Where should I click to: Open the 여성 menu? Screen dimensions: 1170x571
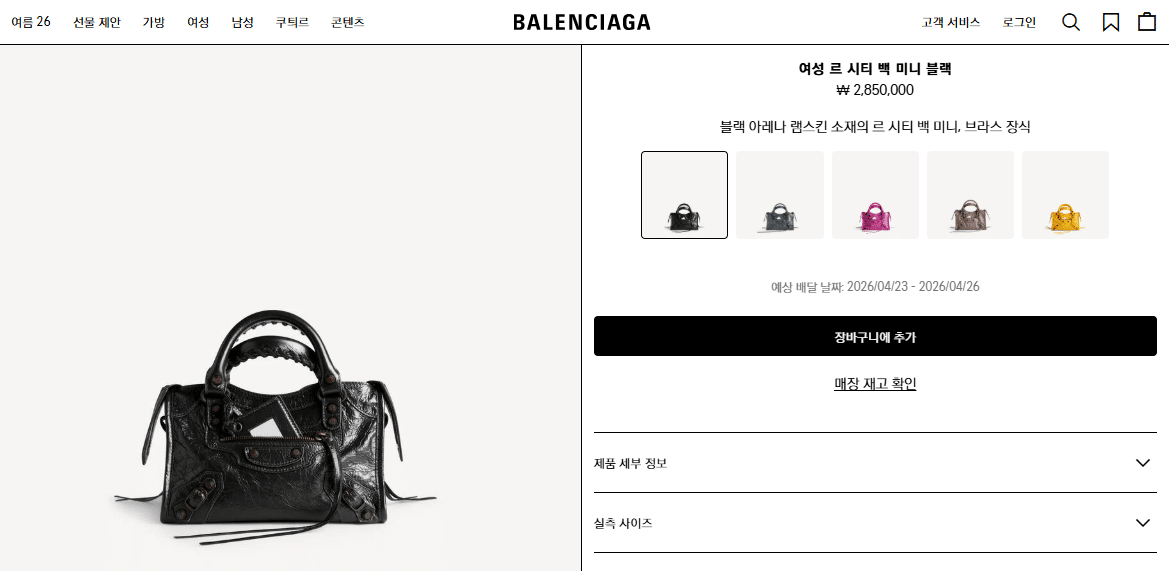(x=198, y=22)
